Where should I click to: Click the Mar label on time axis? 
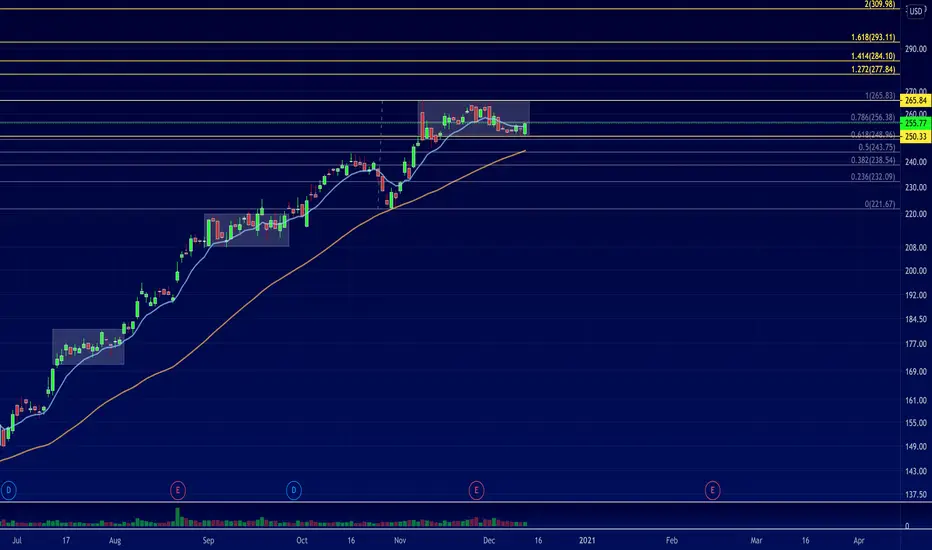point(756,540)
